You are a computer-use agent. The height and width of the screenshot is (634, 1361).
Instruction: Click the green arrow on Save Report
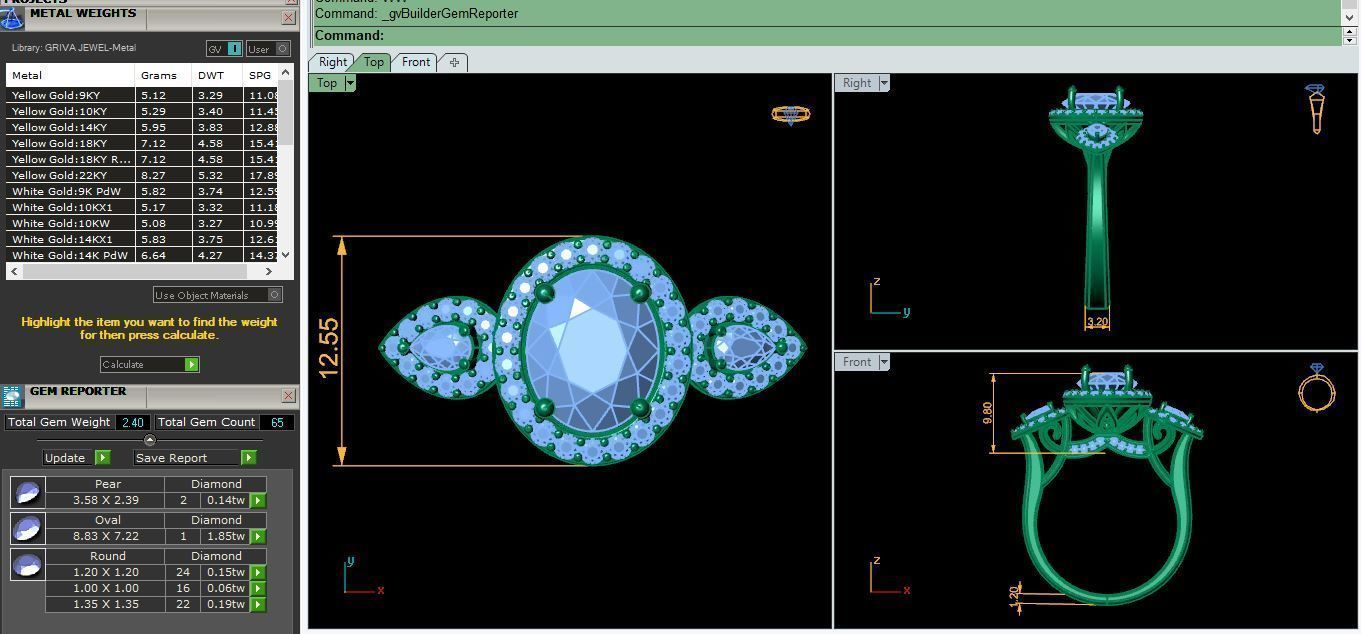[248, 457]
